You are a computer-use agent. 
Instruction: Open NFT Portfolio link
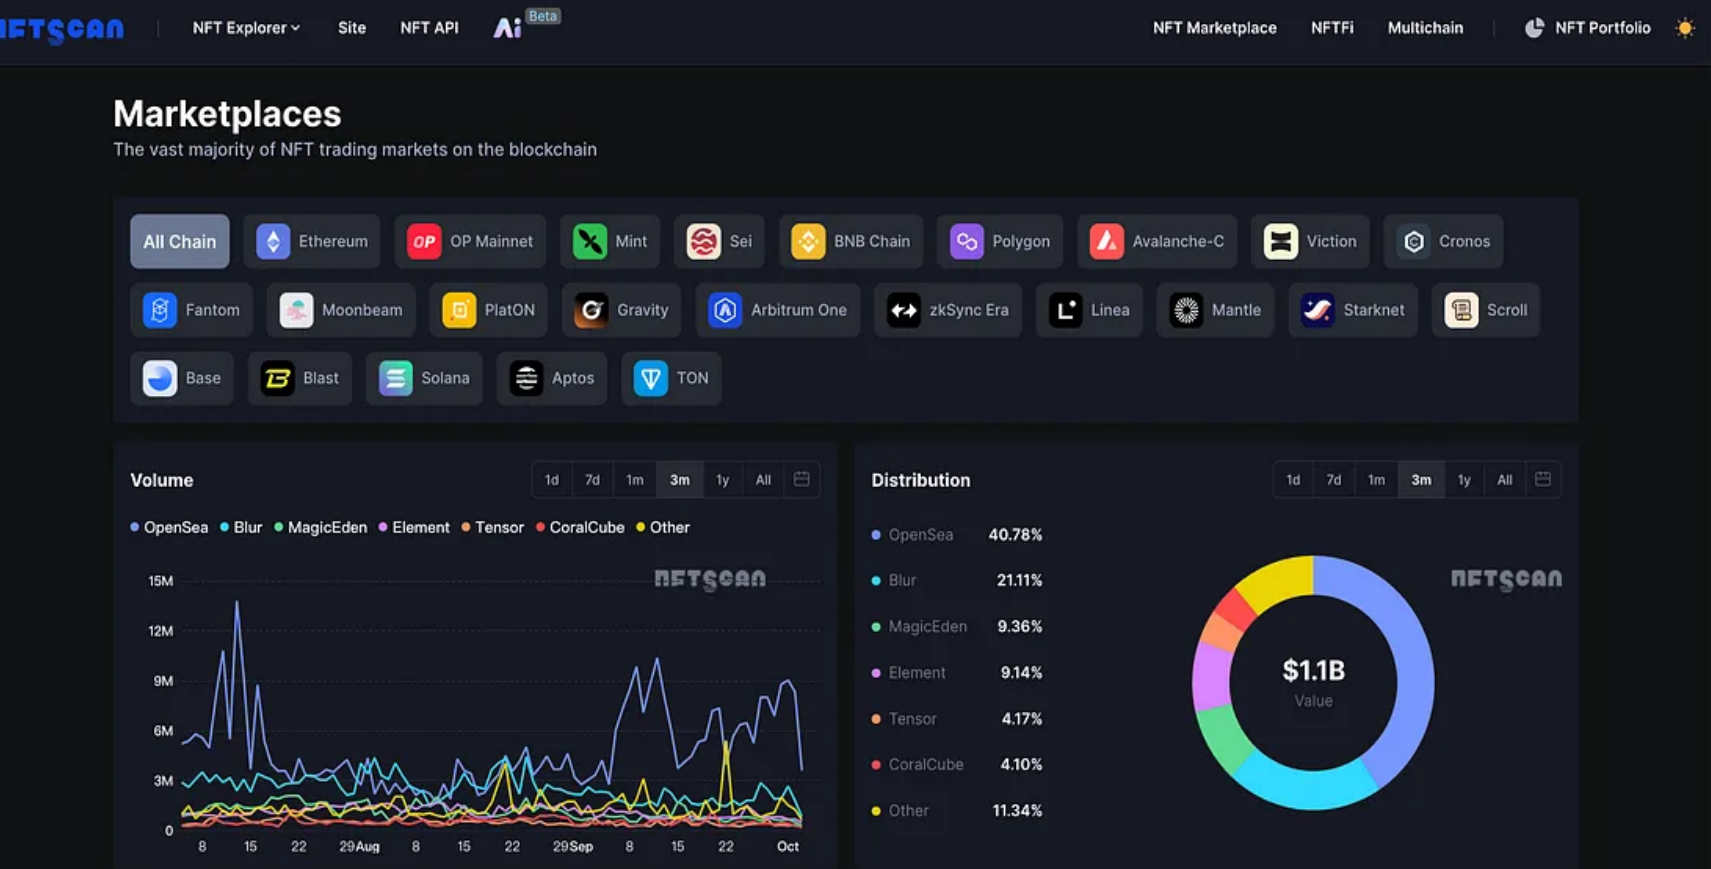1602,28
